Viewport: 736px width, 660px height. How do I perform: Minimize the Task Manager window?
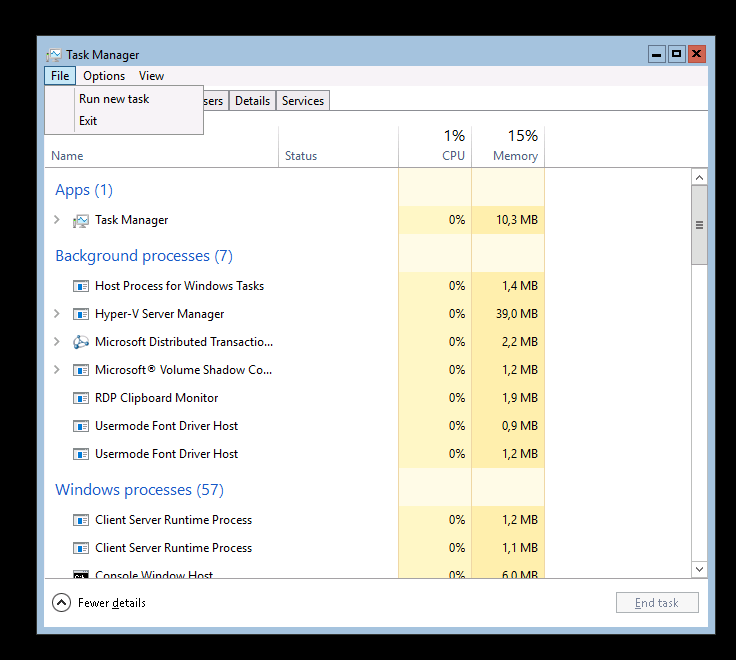(x=657, y=54)
